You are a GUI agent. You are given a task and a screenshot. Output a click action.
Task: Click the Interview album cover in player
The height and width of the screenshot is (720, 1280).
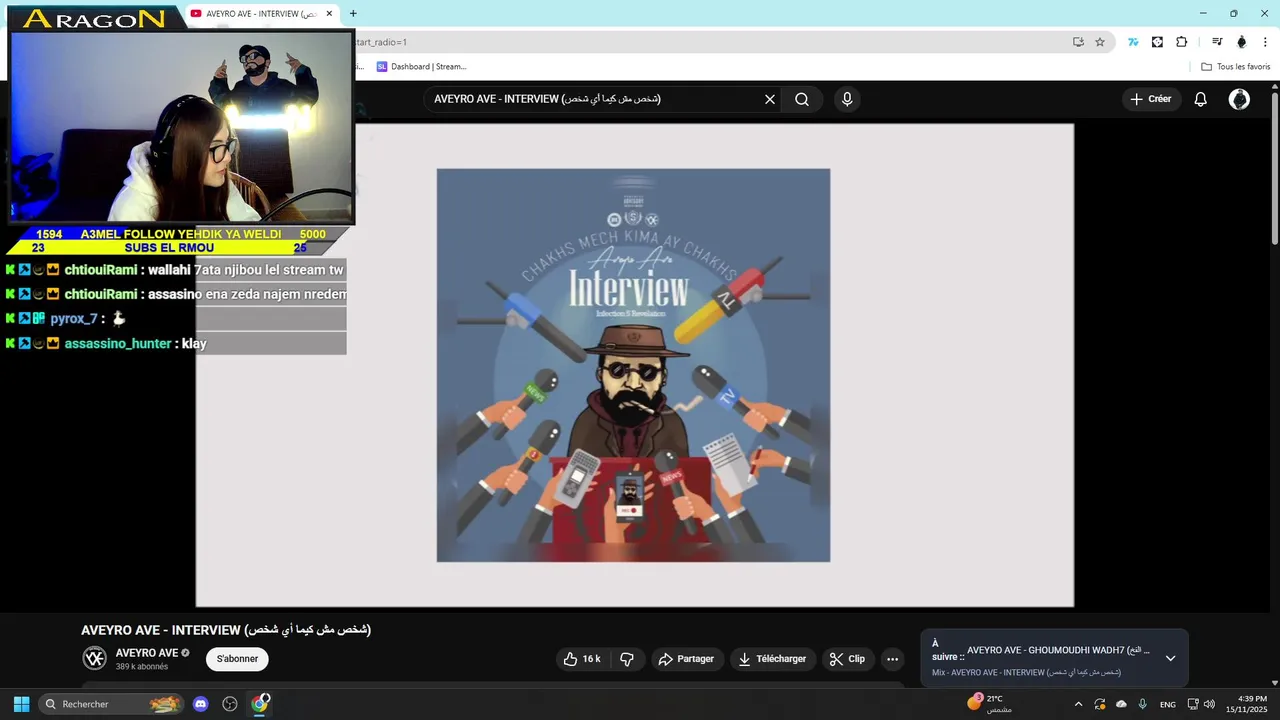click(x=633, y=365)
